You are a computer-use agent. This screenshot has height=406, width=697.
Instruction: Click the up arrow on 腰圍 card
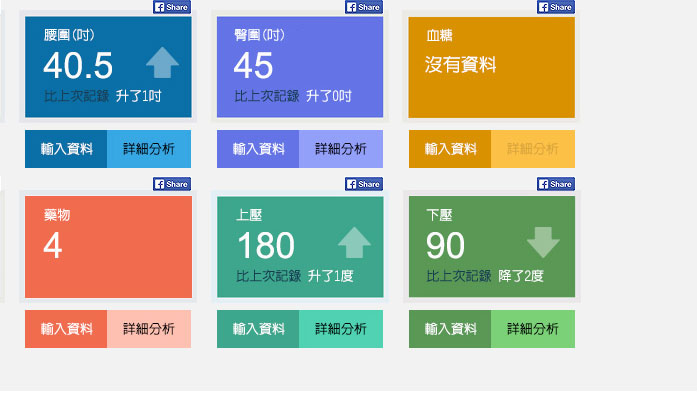pos(162,63)
